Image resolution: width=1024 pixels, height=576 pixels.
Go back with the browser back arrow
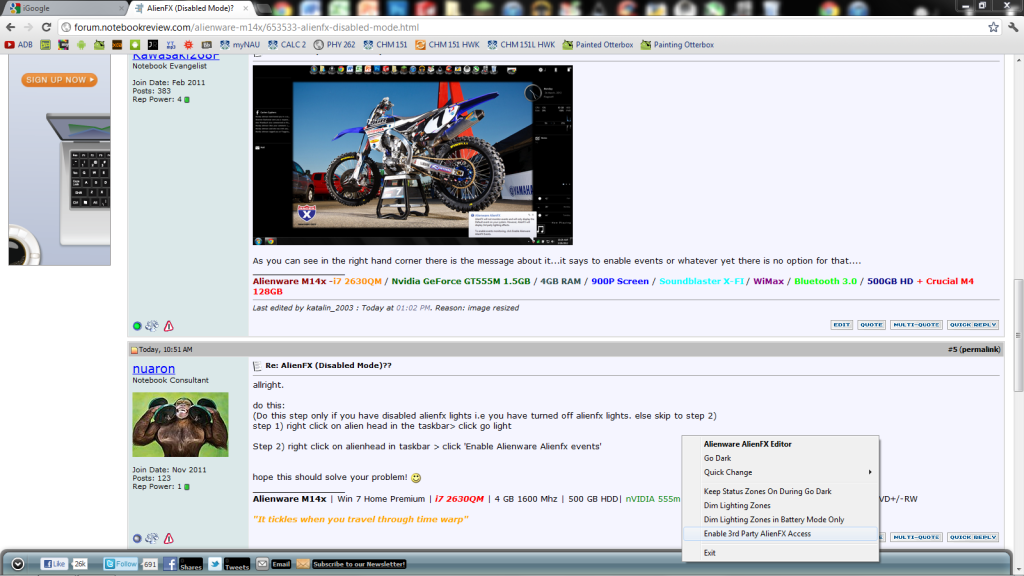coord(10,27)
